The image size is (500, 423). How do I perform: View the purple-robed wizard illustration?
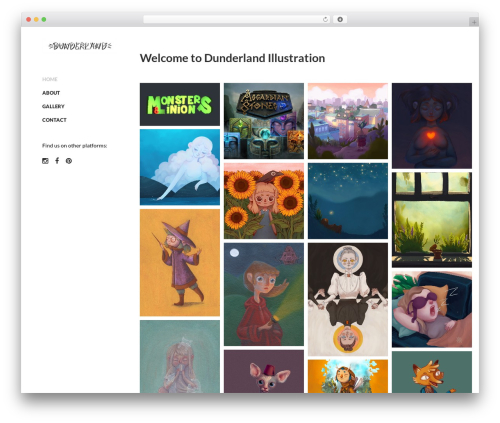click(x=180, y=262)
